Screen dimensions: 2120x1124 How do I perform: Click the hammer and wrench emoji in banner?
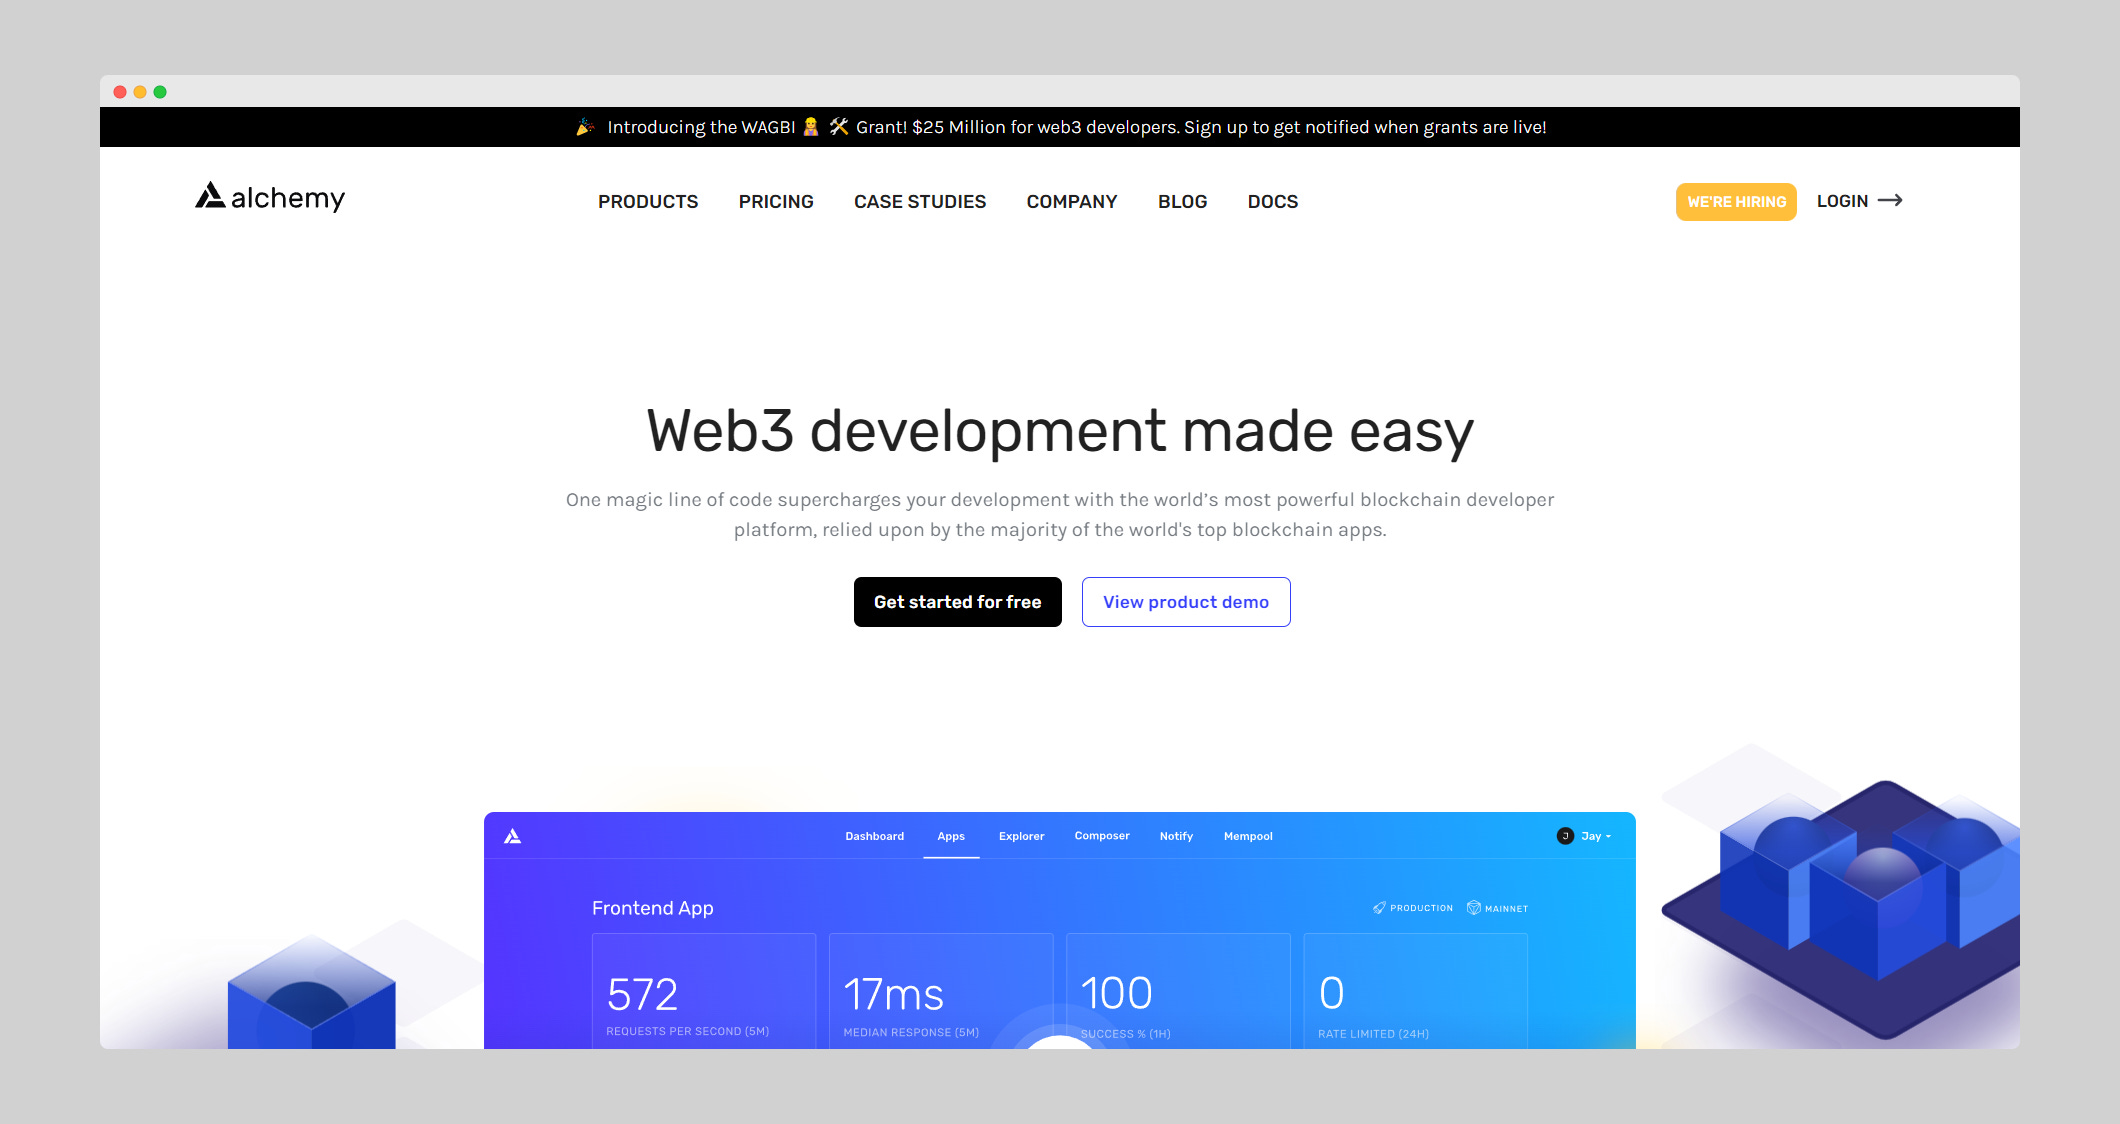click(x=839, y=127)
